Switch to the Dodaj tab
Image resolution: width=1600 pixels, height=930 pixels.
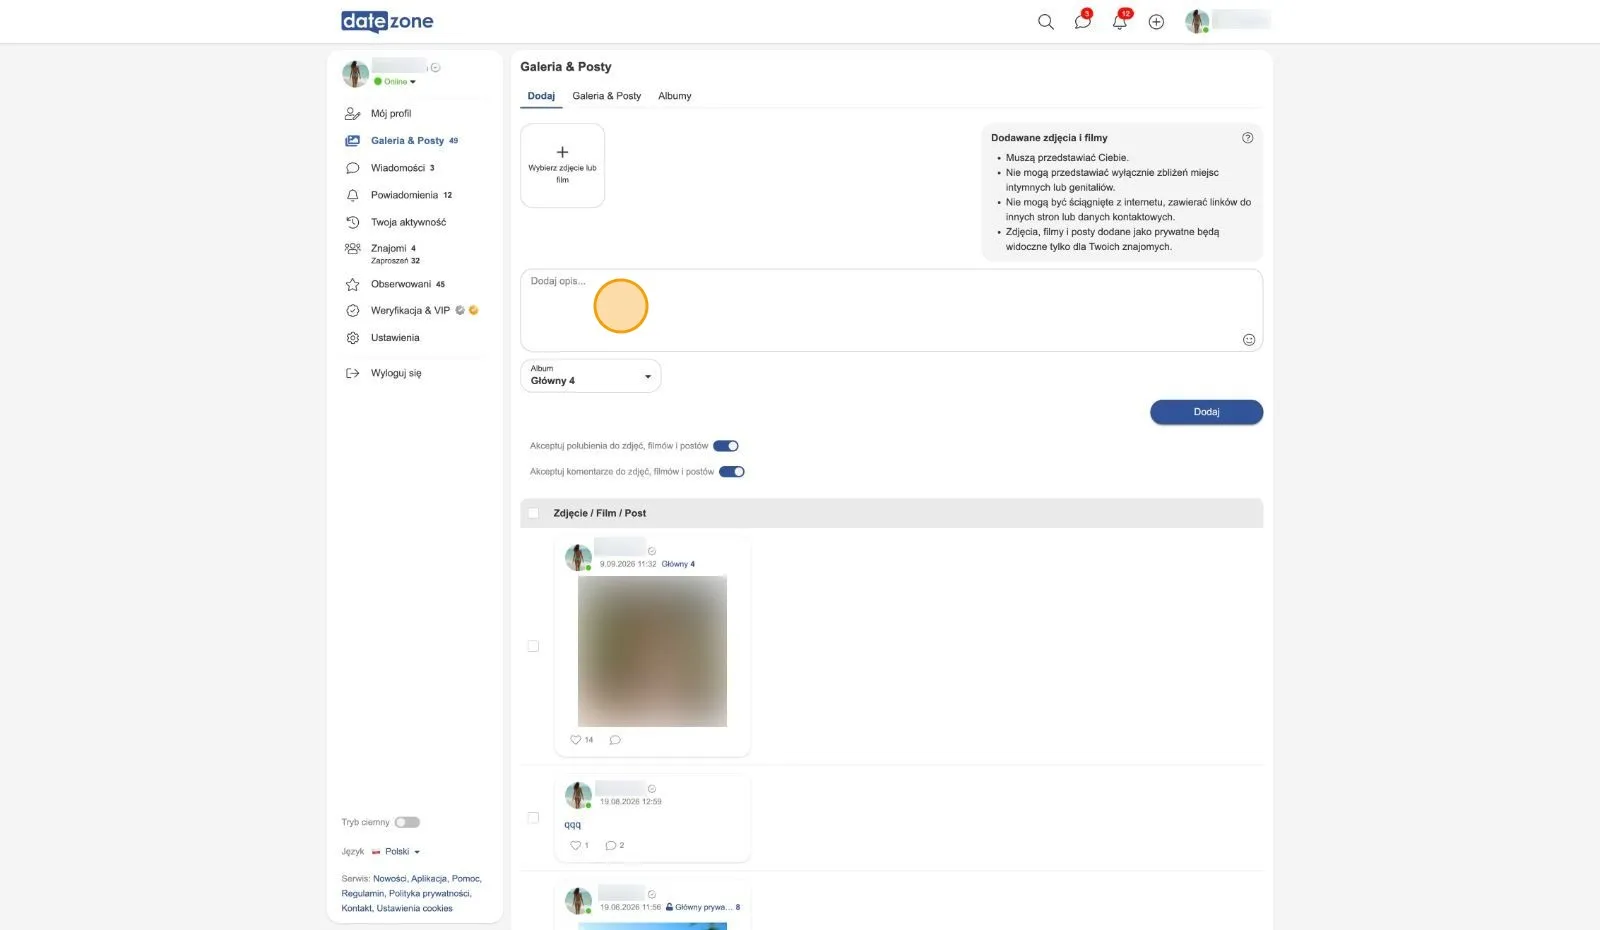pos(541,96)
